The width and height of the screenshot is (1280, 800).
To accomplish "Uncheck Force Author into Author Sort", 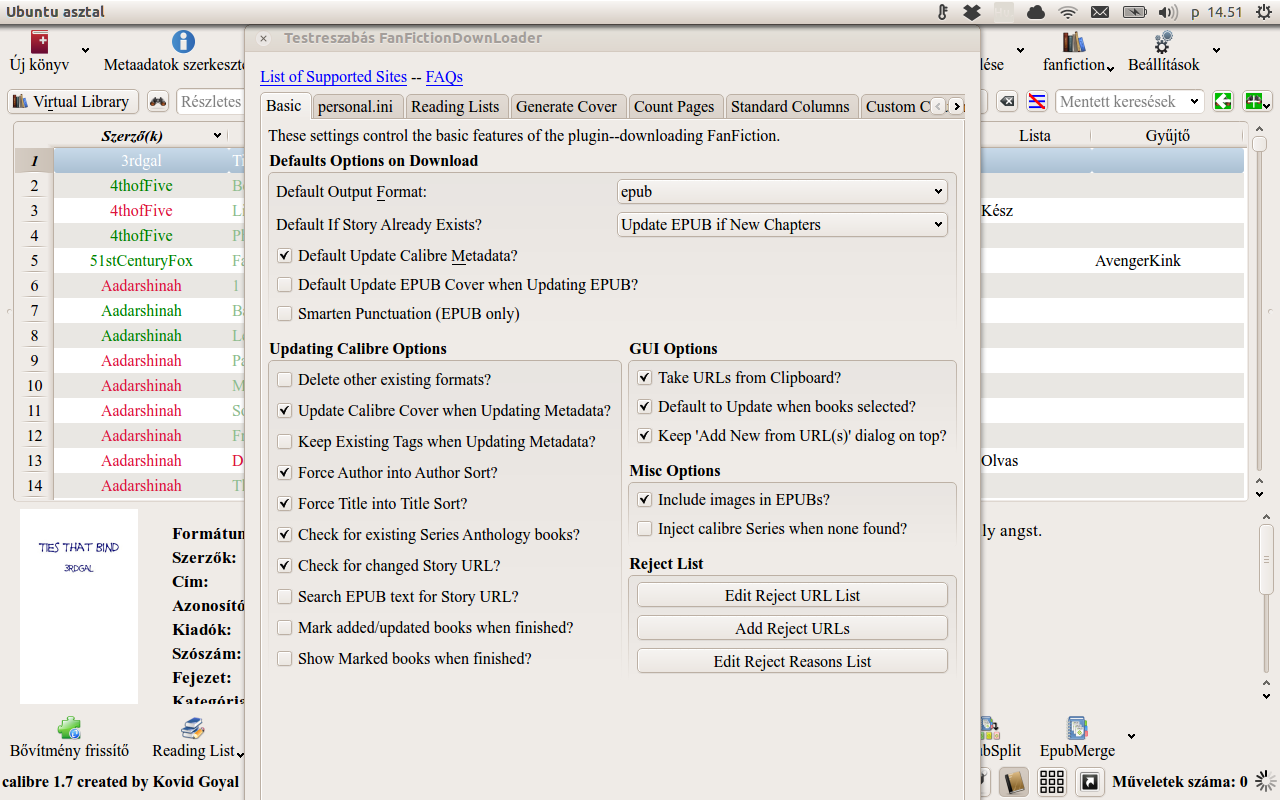I will tap(285, 473).
